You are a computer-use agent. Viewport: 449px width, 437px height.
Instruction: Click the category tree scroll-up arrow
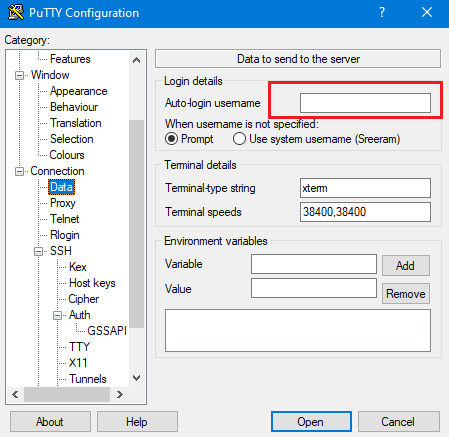(x=136, y=60)
